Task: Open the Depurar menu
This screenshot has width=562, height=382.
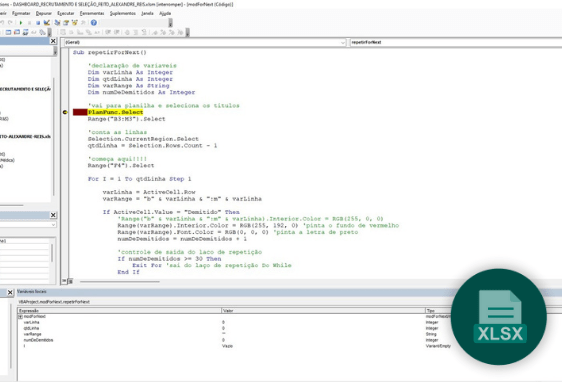Action: pyautogui.click(x=44, y=13)
